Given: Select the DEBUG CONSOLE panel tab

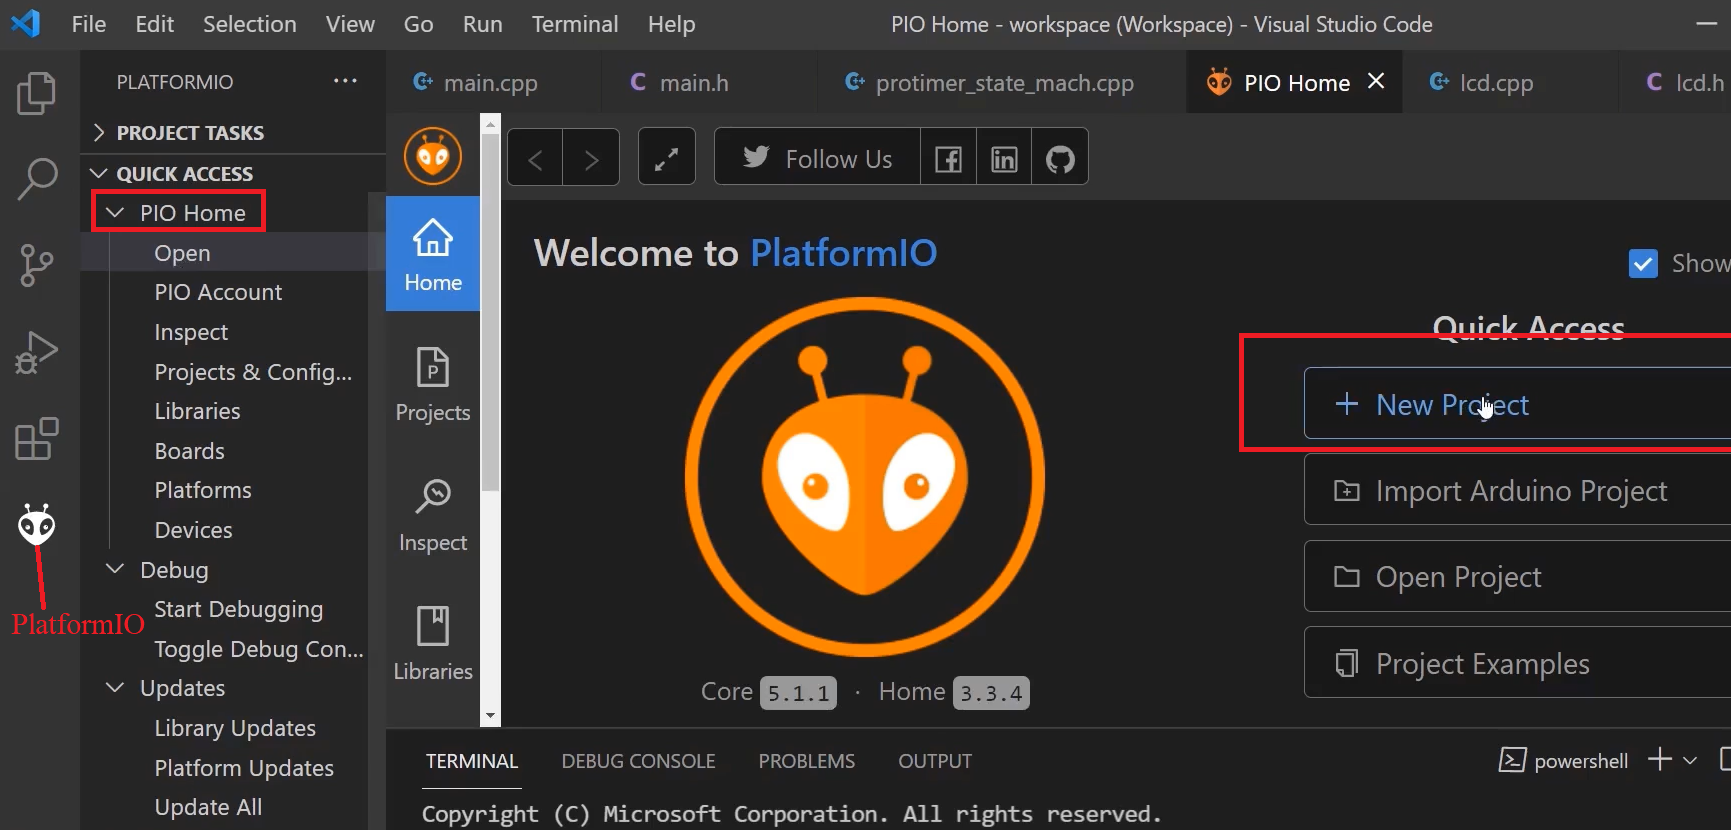Looking at the screenshot, I should [638, 761].
